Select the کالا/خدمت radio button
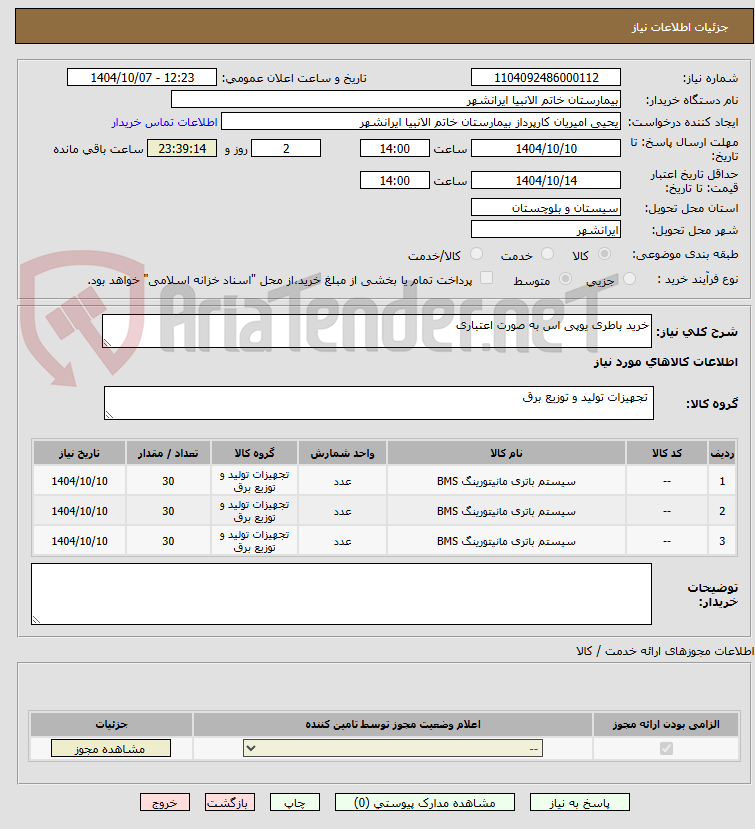Image resolution: width=755 pixels, height=829 pixels. pyautogui.click(x=476, y=254)
